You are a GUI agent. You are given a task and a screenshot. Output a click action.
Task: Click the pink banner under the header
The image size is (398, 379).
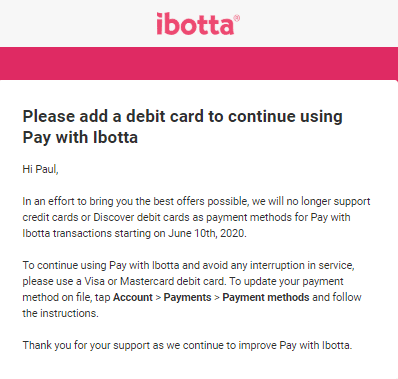point(199,63)
